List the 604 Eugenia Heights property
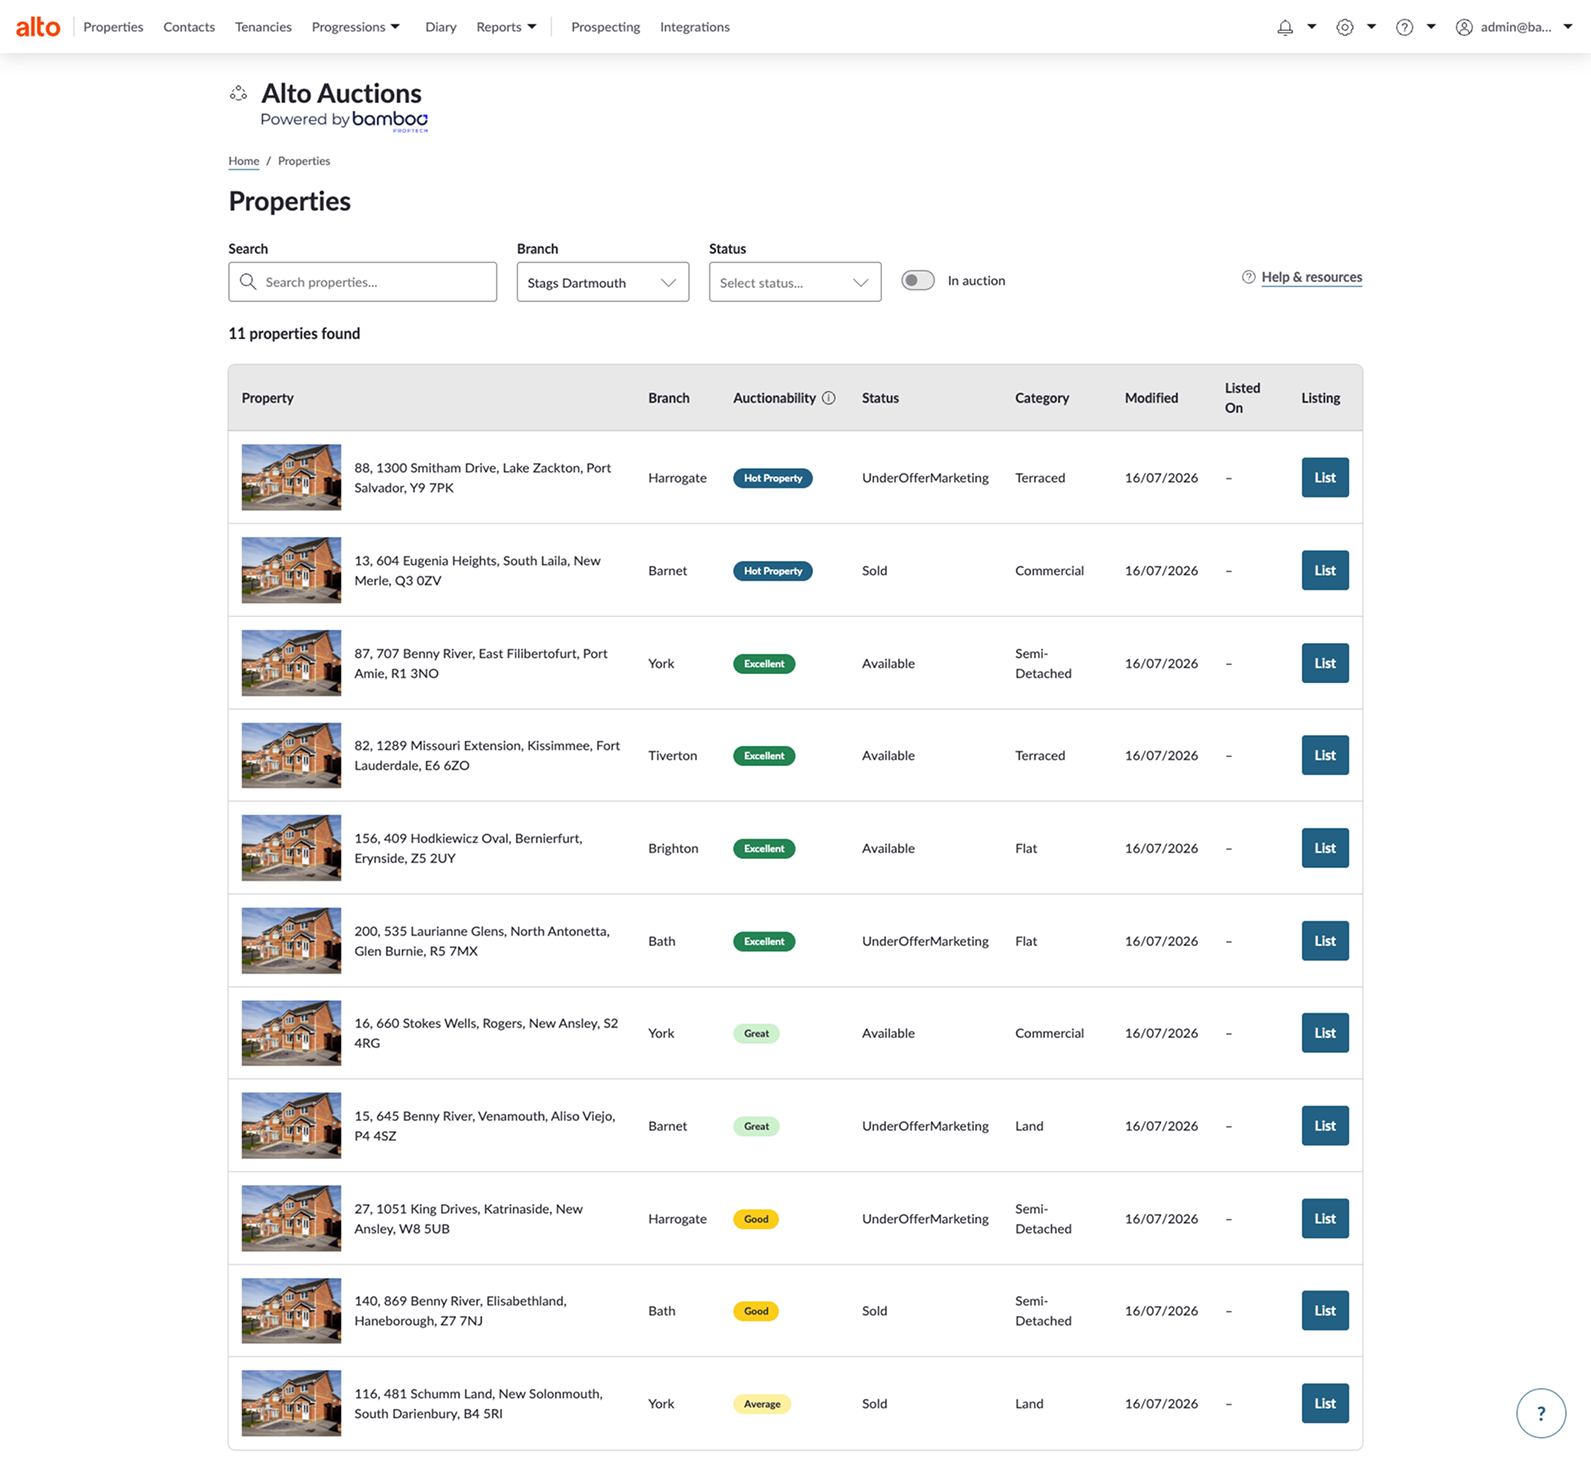 1325,570
